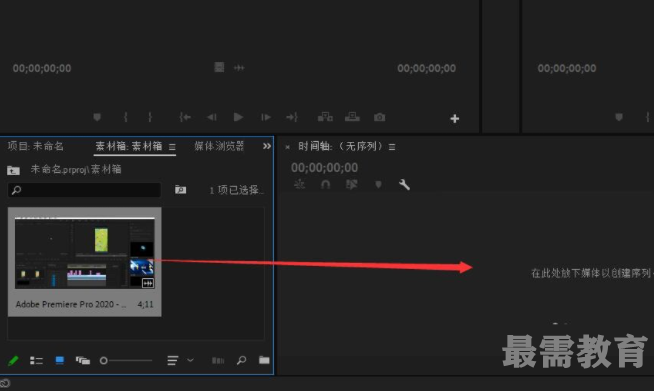
Task: Toggle project write lock pencil icon
Action: pos(13,360)
